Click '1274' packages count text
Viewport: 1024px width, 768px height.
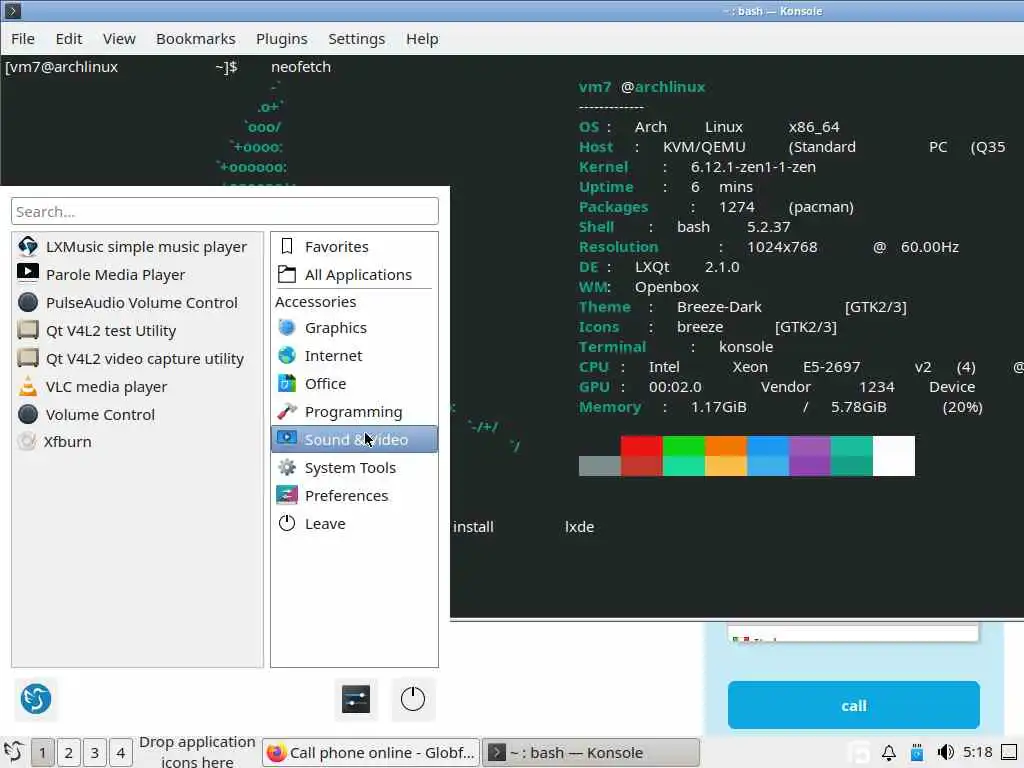737,207
